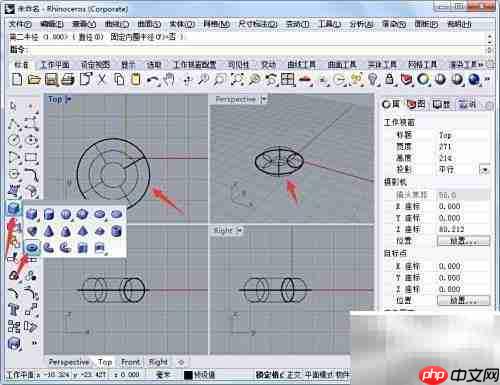The image size is (500, 385).
Task: Click the Lock objects padlock icon
Action: tap(389, 79)
